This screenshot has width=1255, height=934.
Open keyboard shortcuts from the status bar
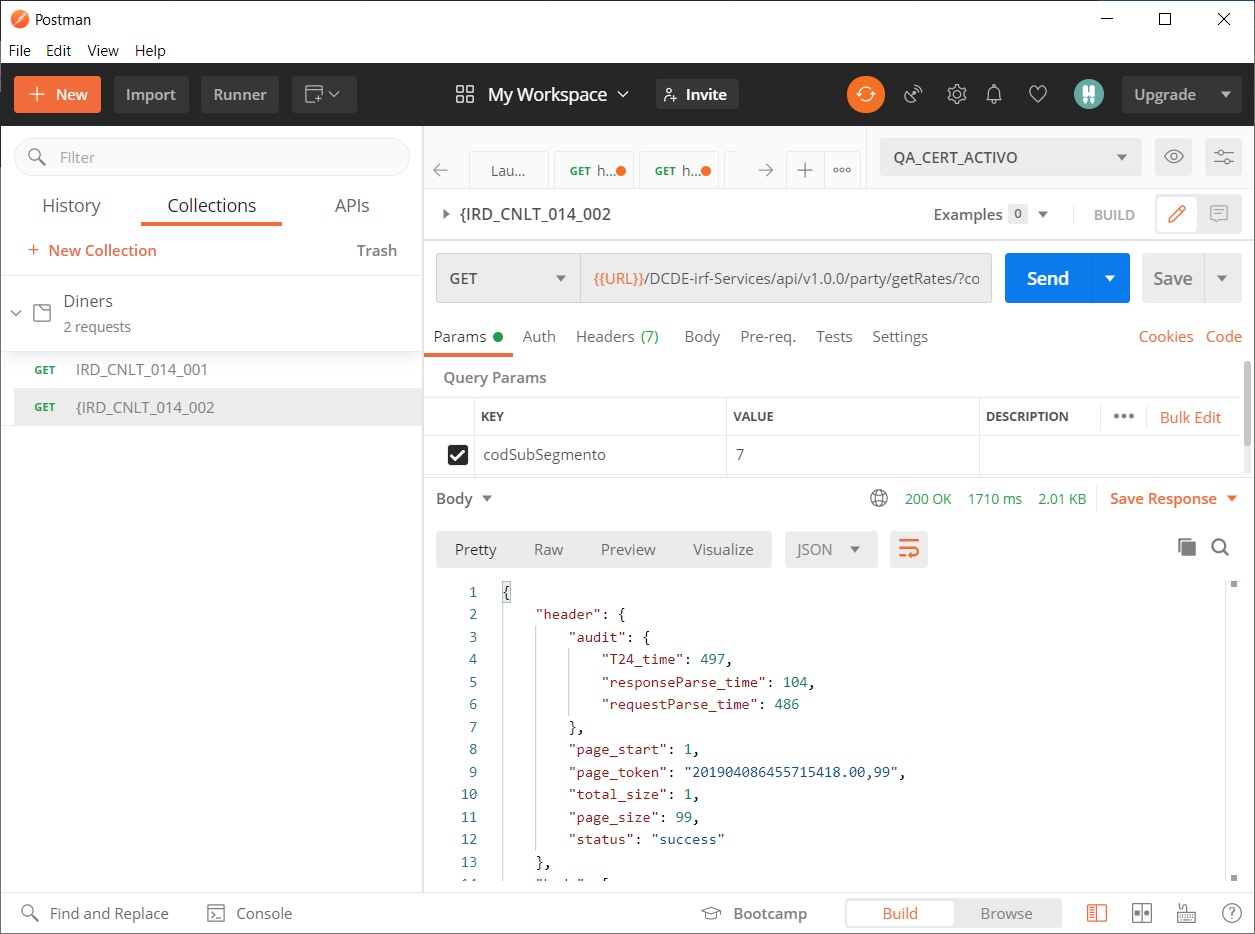(1186, 913)
